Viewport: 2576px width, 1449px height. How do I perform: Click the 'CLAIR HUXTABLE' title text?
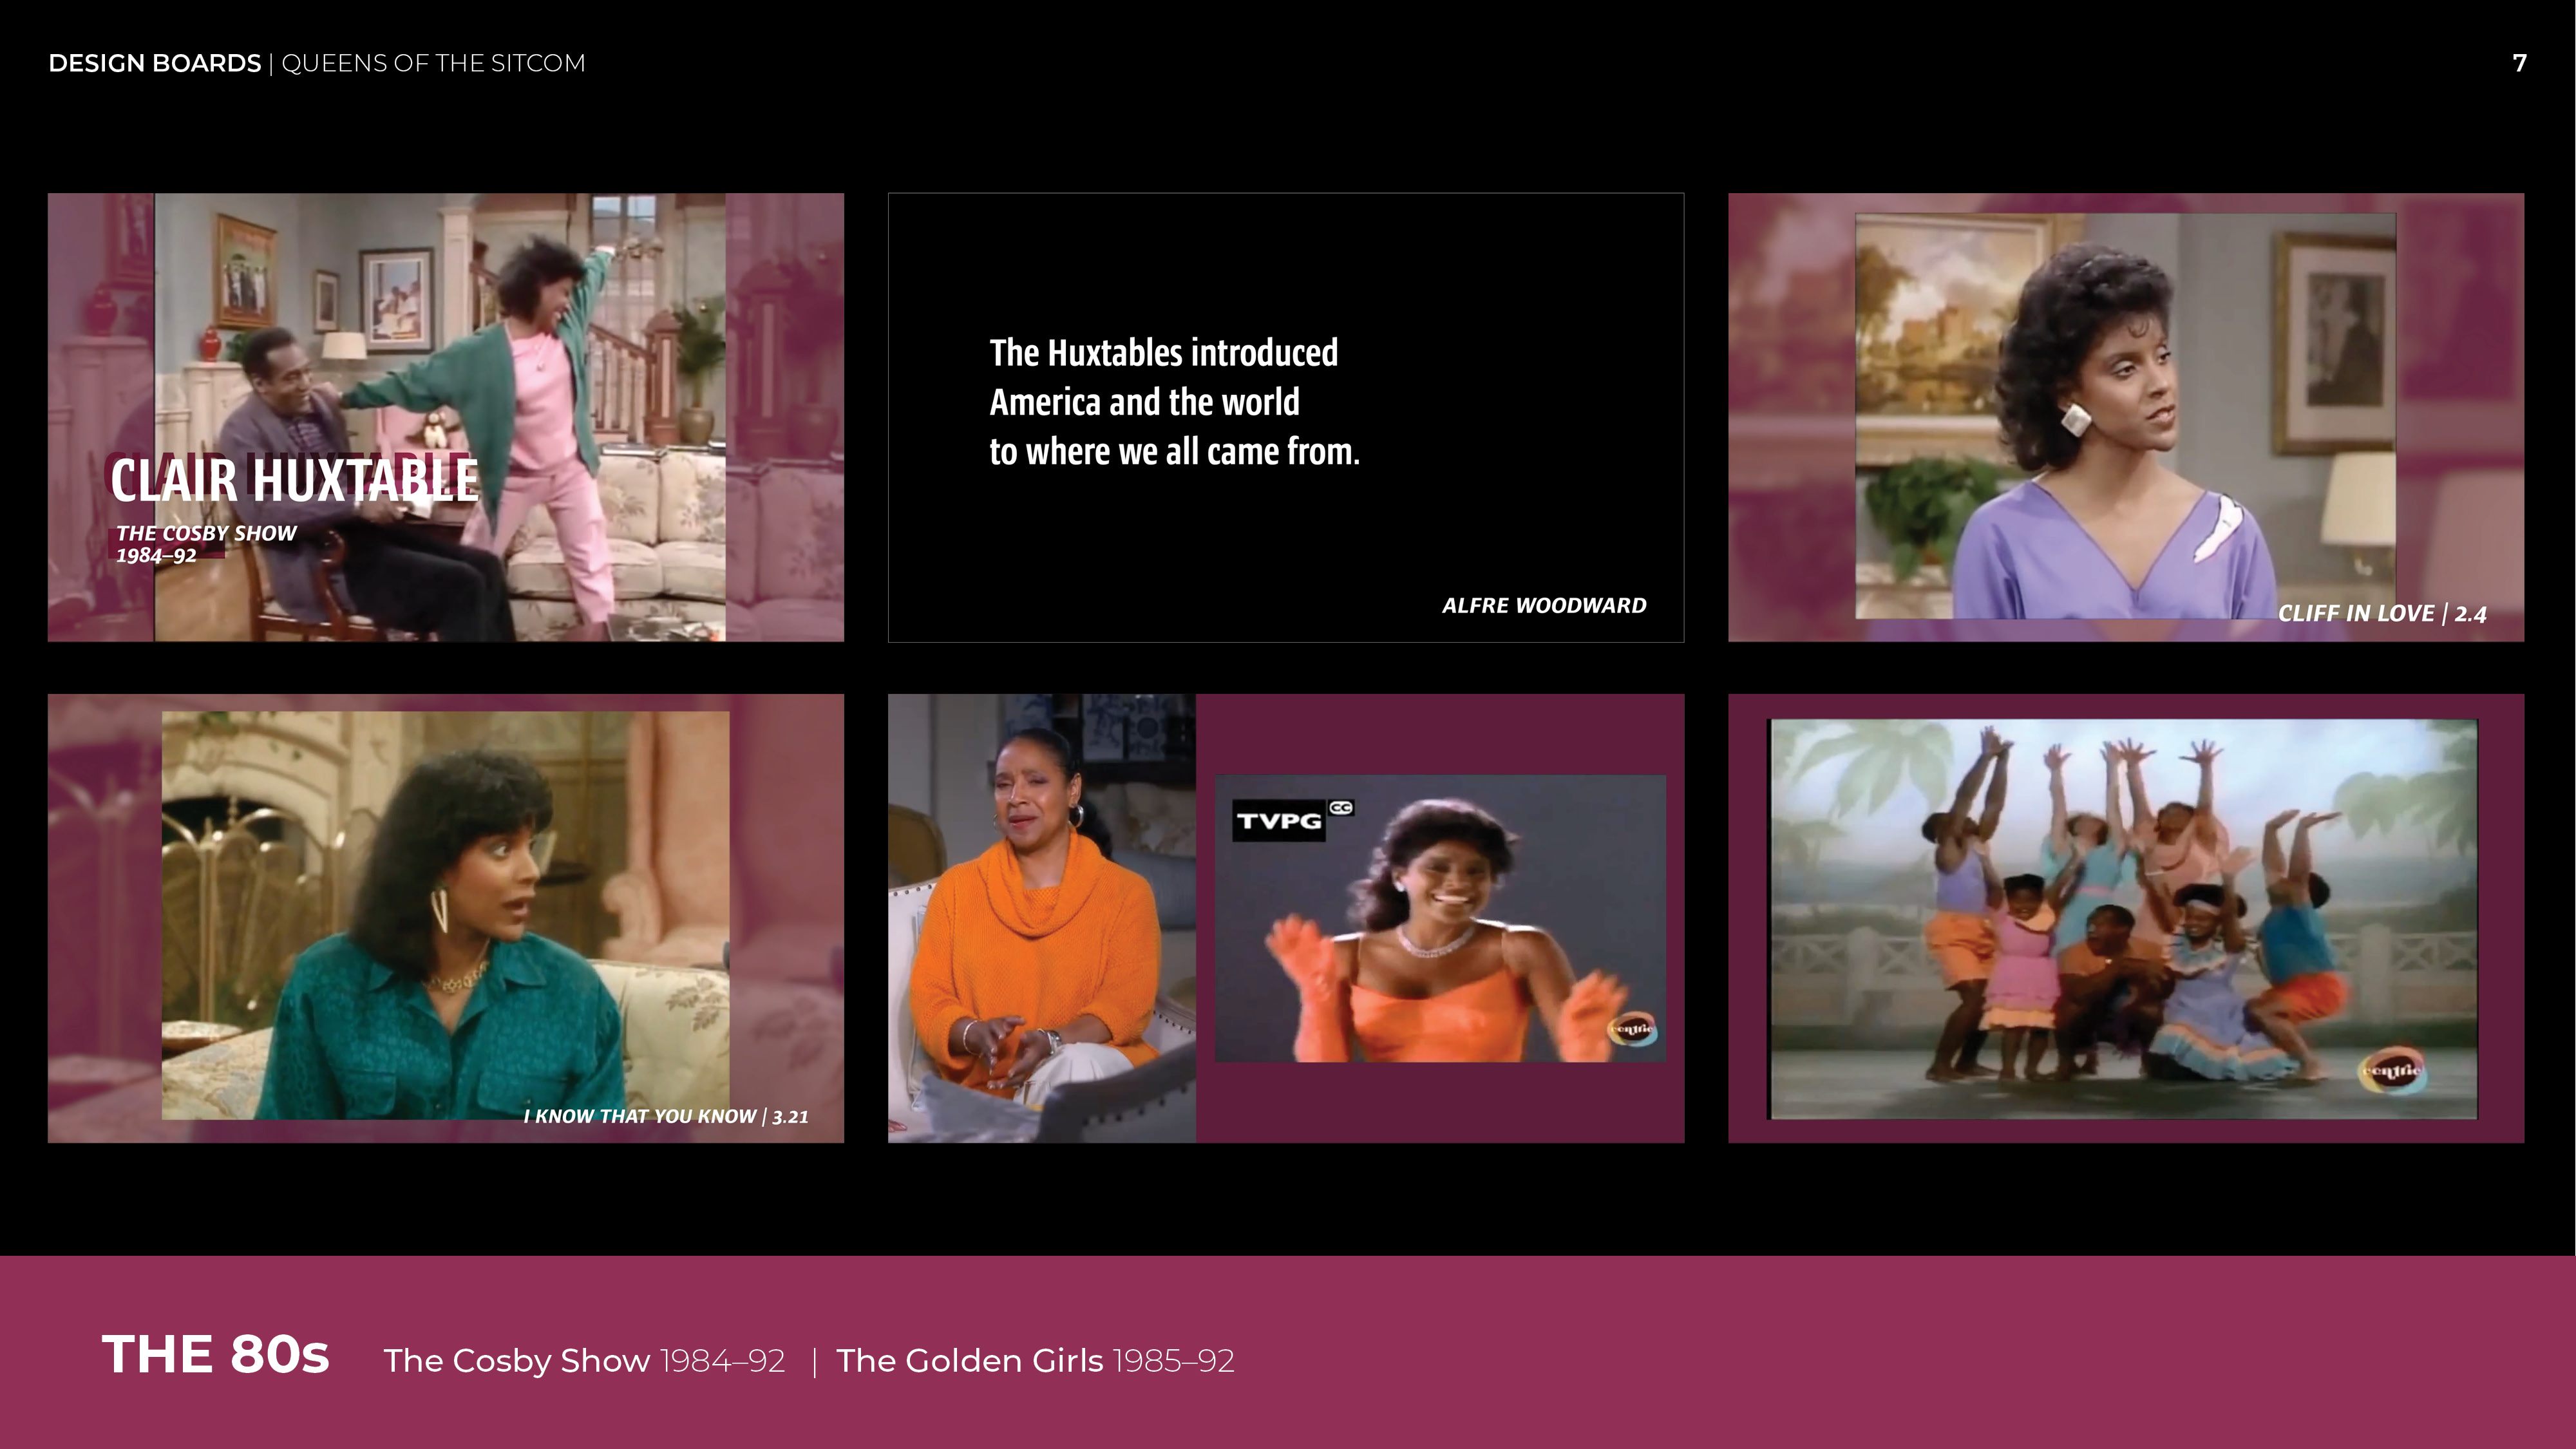pyautogui.click(x=294, y=480)
